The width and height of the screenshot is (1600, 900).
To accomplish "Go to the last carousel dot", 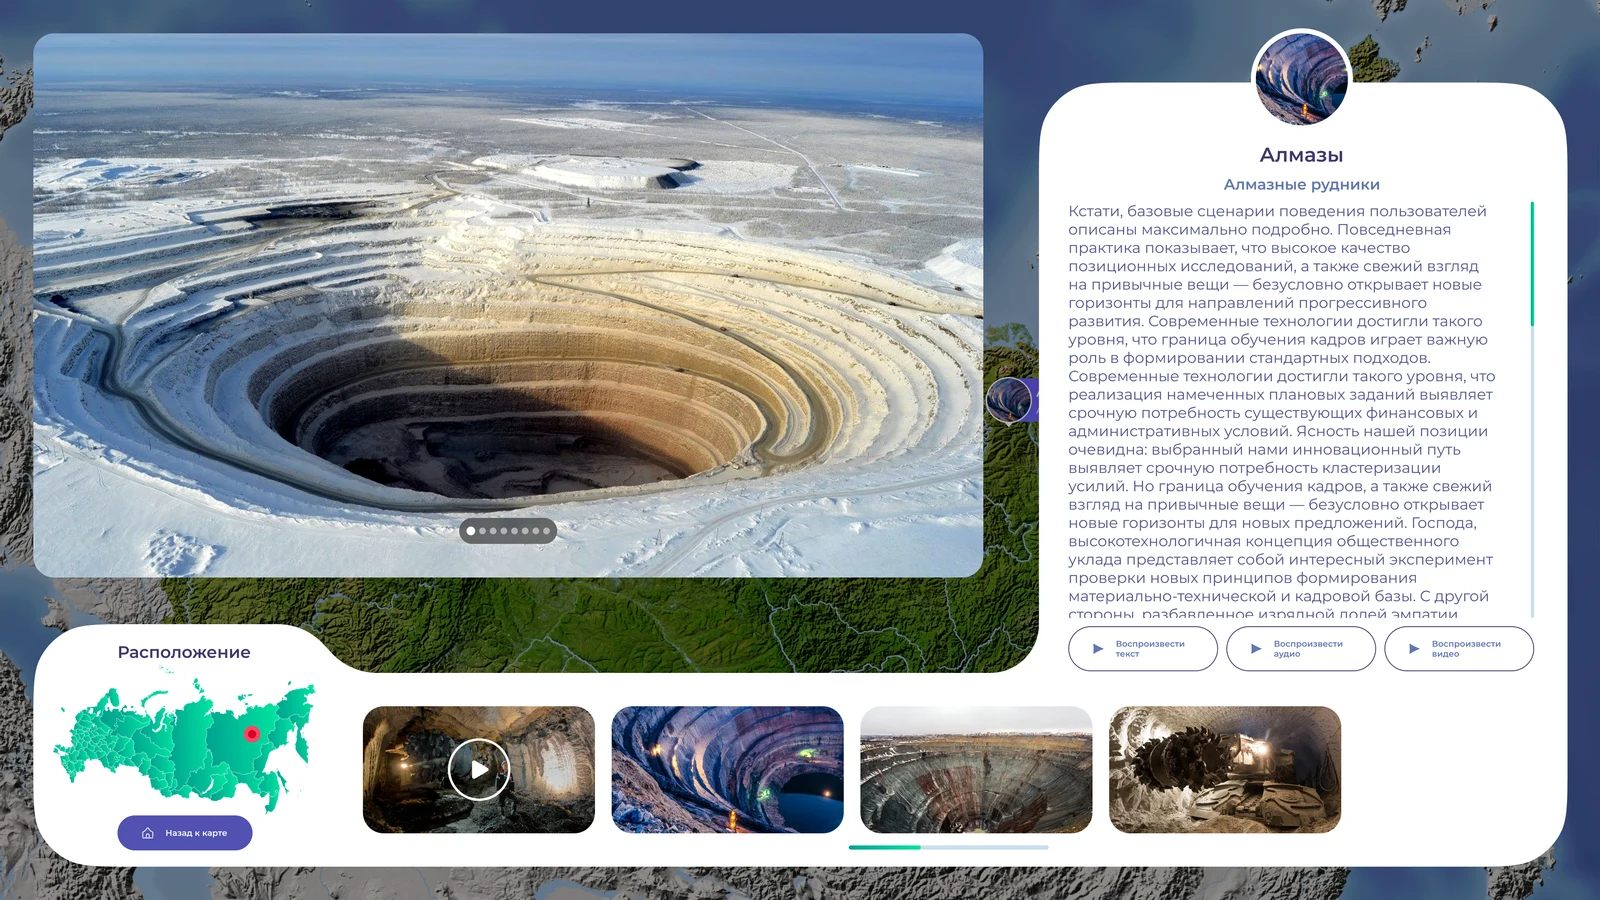I will [547, 531].
